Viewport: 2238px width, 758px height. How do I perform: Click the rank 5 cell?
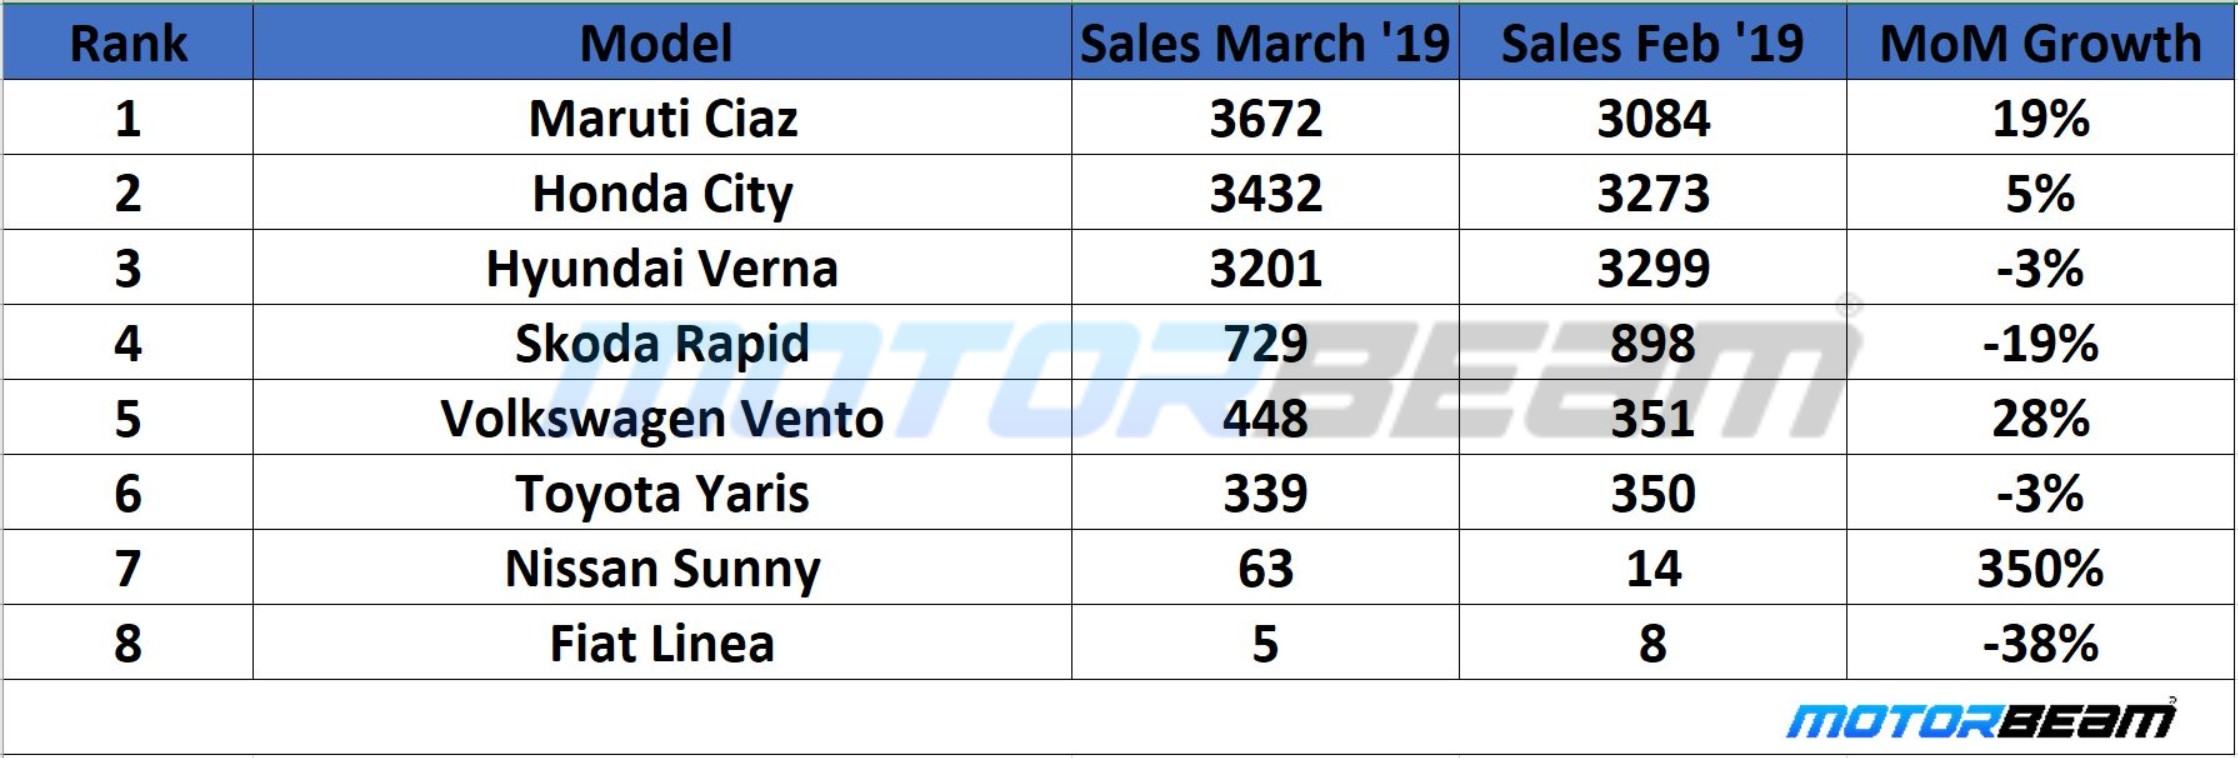tap(128, 419)
